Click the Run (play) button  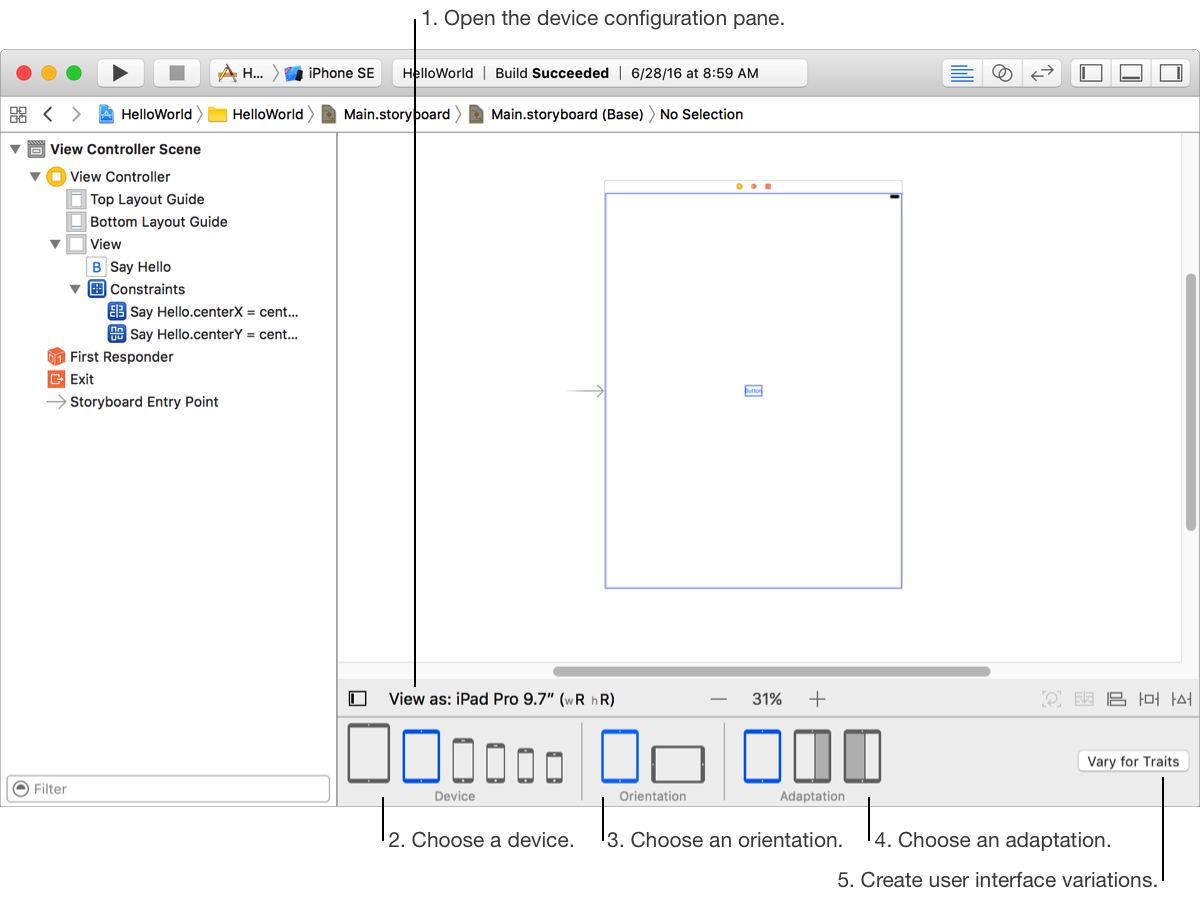[x=120, y=73]
